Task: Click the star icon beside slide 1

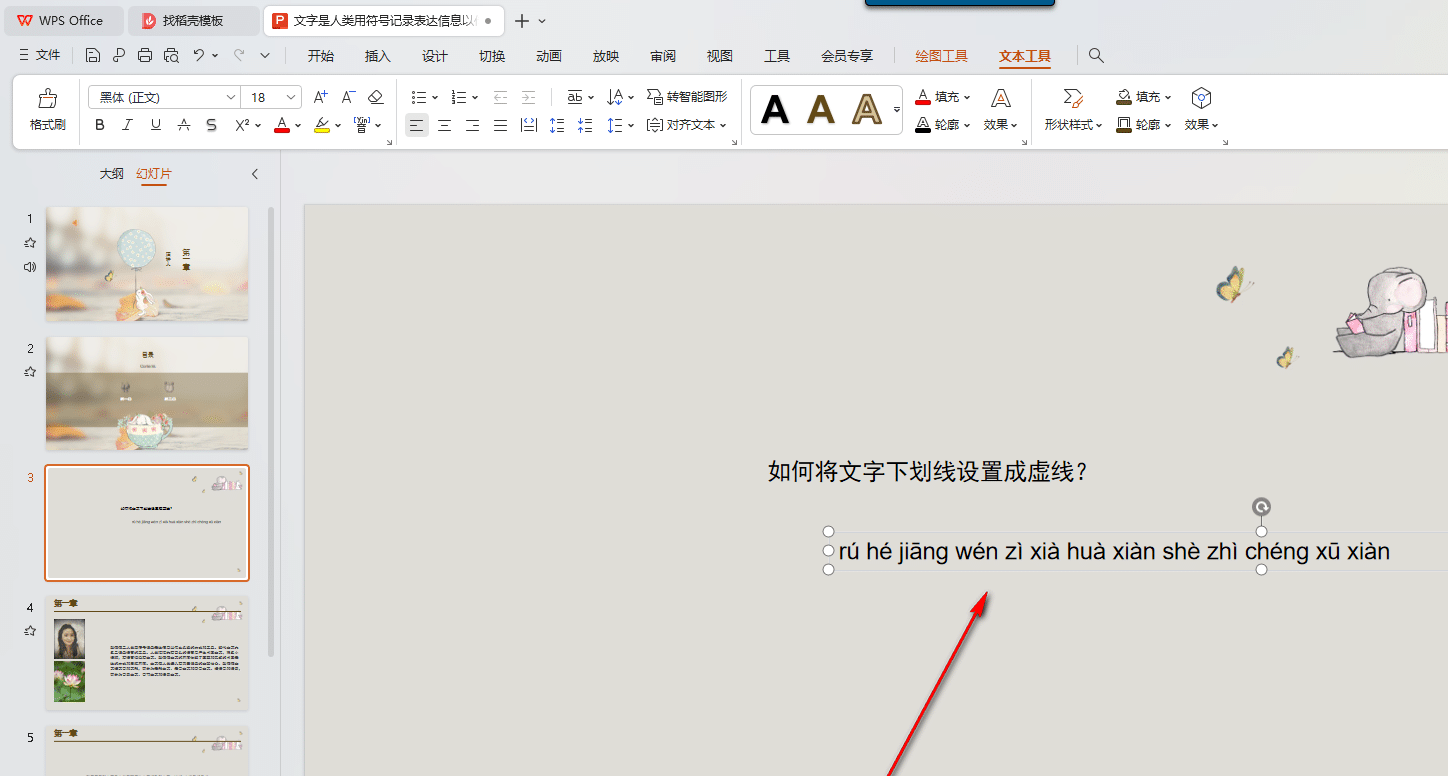Action: 30,243
